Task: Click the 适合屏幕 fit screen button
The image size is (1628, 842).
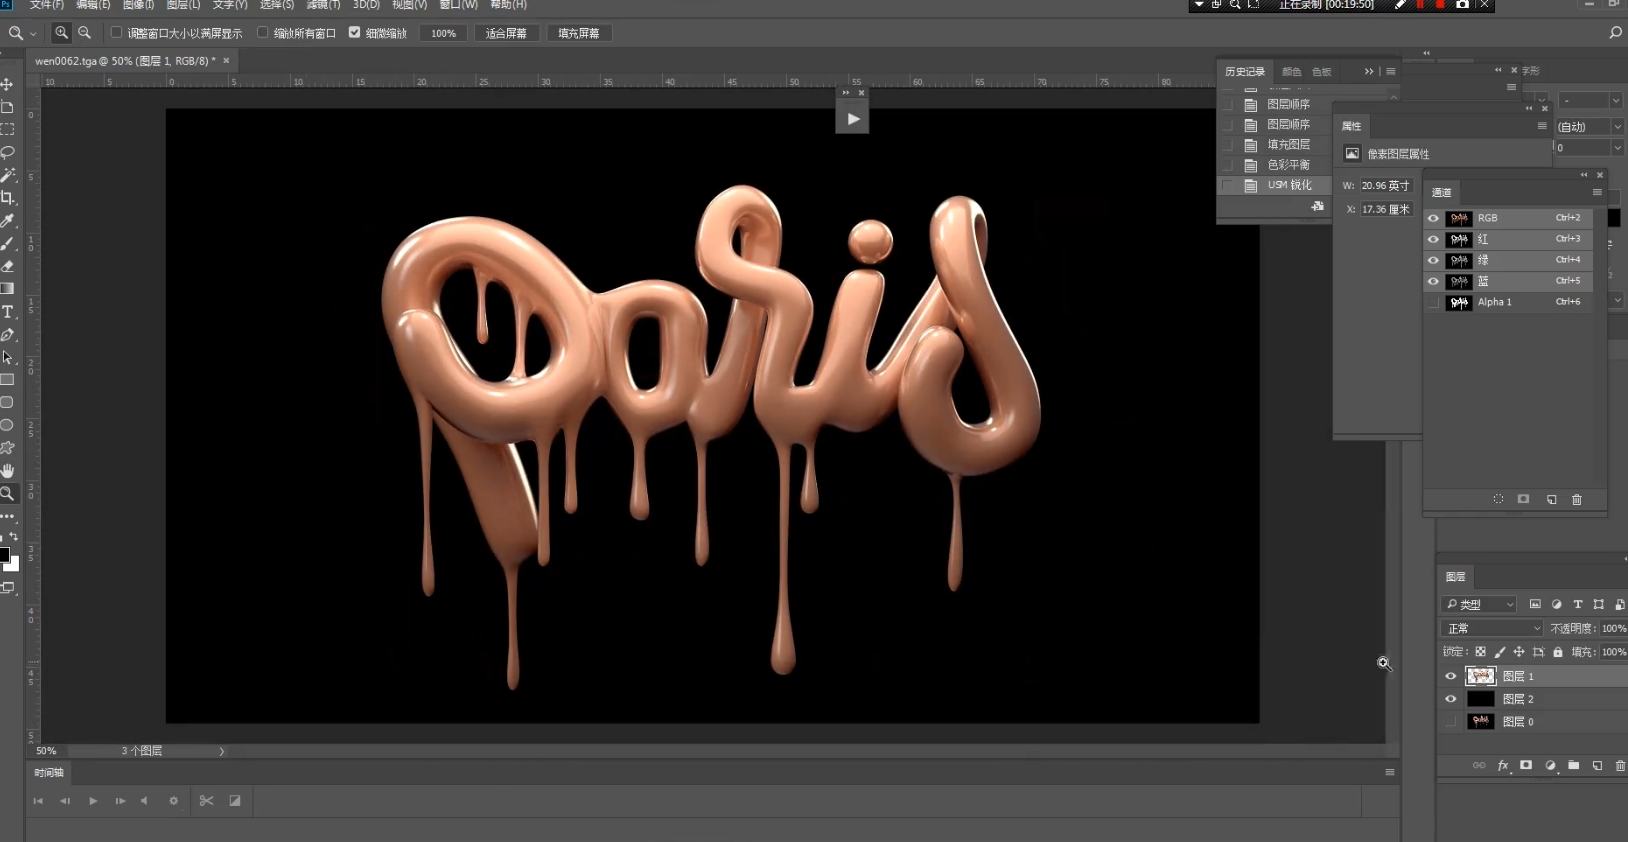Action: 506,33
